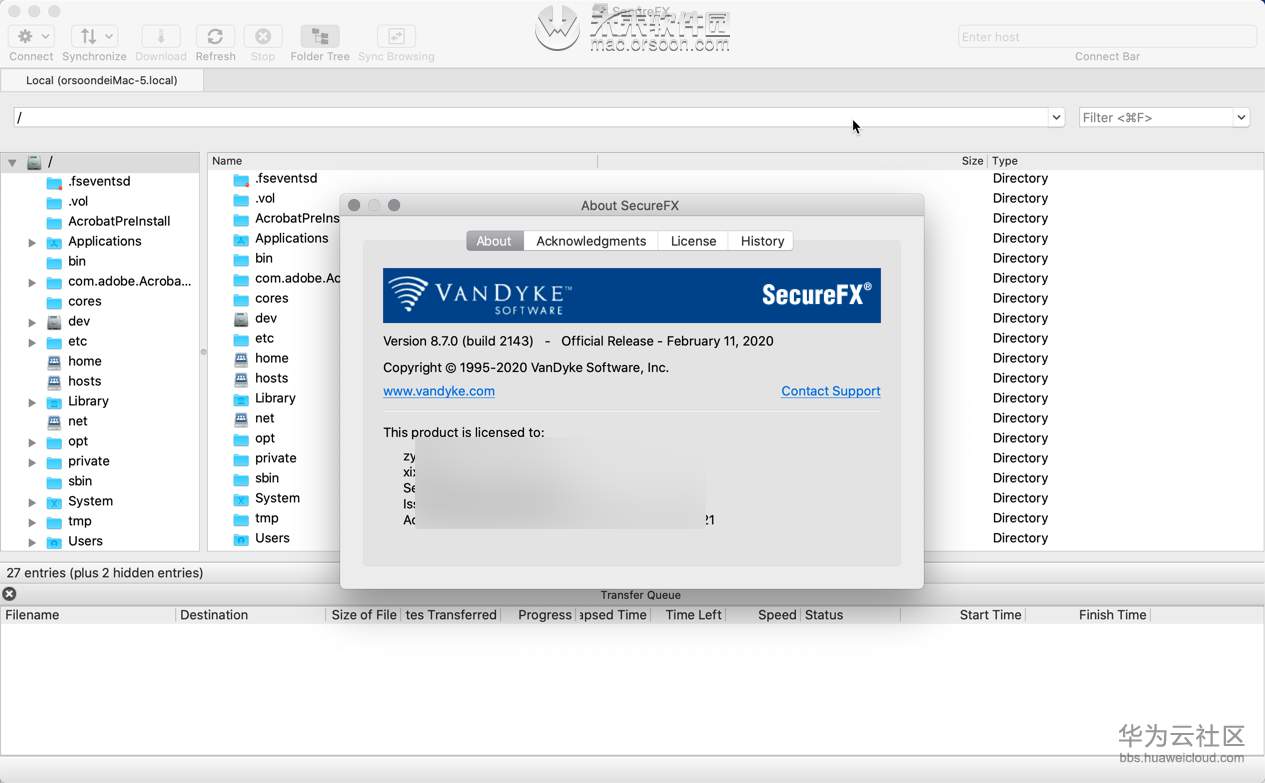
Task: Select tmp folder icon in file list
Action: (241, 519)
